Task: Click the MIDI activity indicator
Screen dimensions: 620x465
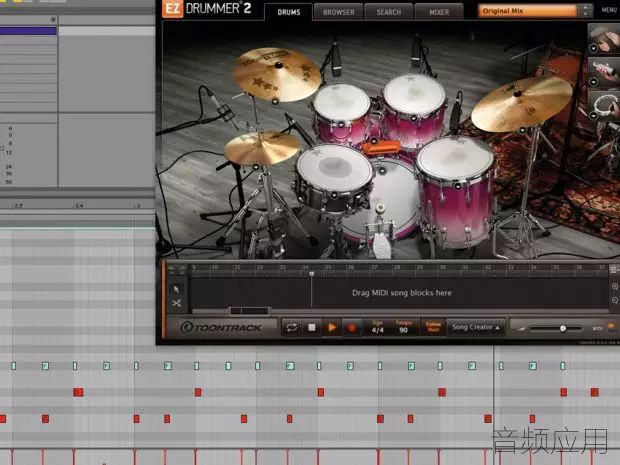Action: tap(611, 327)
